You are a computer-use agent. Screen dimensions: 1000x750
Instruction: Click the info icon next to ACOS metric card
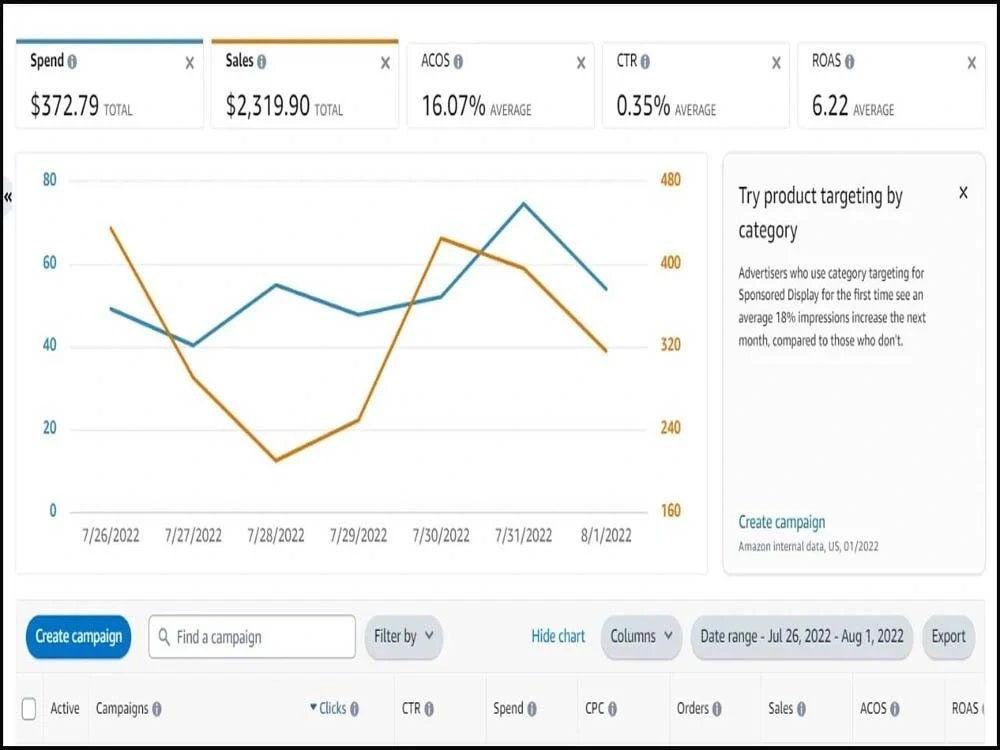click(x=458, y=62)
